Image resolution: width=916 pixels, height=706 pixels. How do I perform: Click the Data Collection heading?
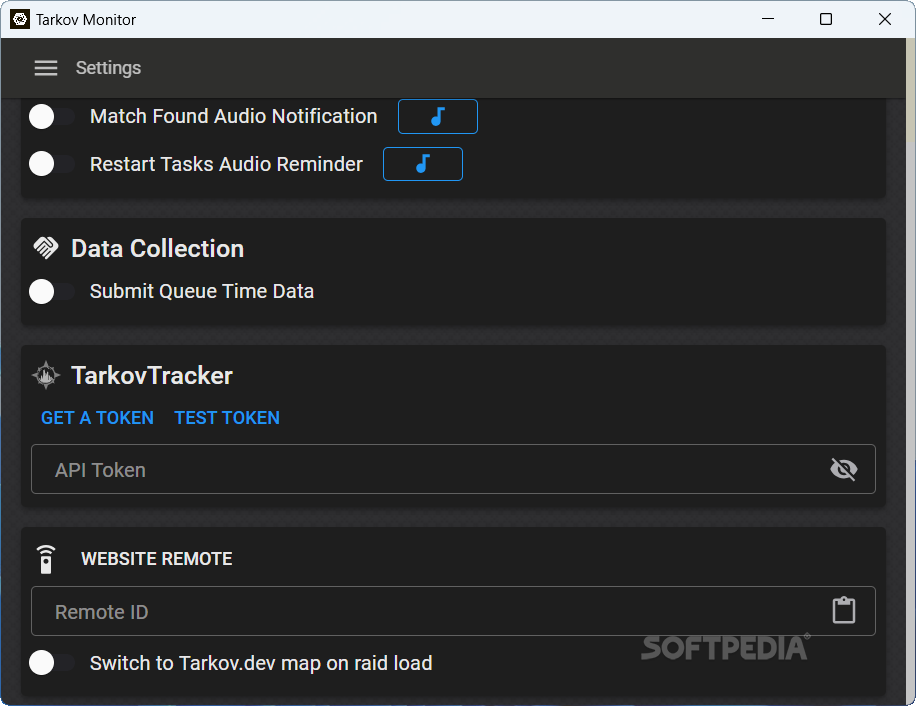[158, 248]
